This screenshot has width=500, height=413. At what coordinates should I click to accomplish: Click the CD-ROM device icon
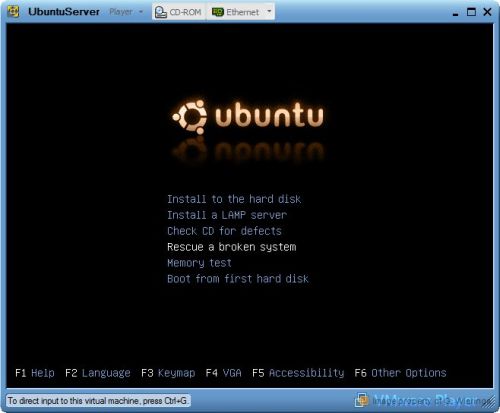(x=161, y=12)
